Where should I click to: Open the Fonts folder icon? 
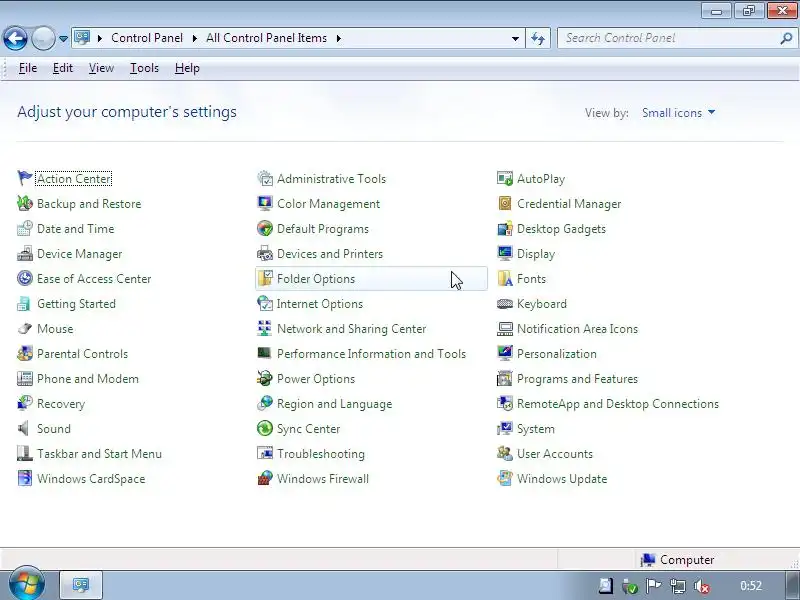(x=505, y=279)
